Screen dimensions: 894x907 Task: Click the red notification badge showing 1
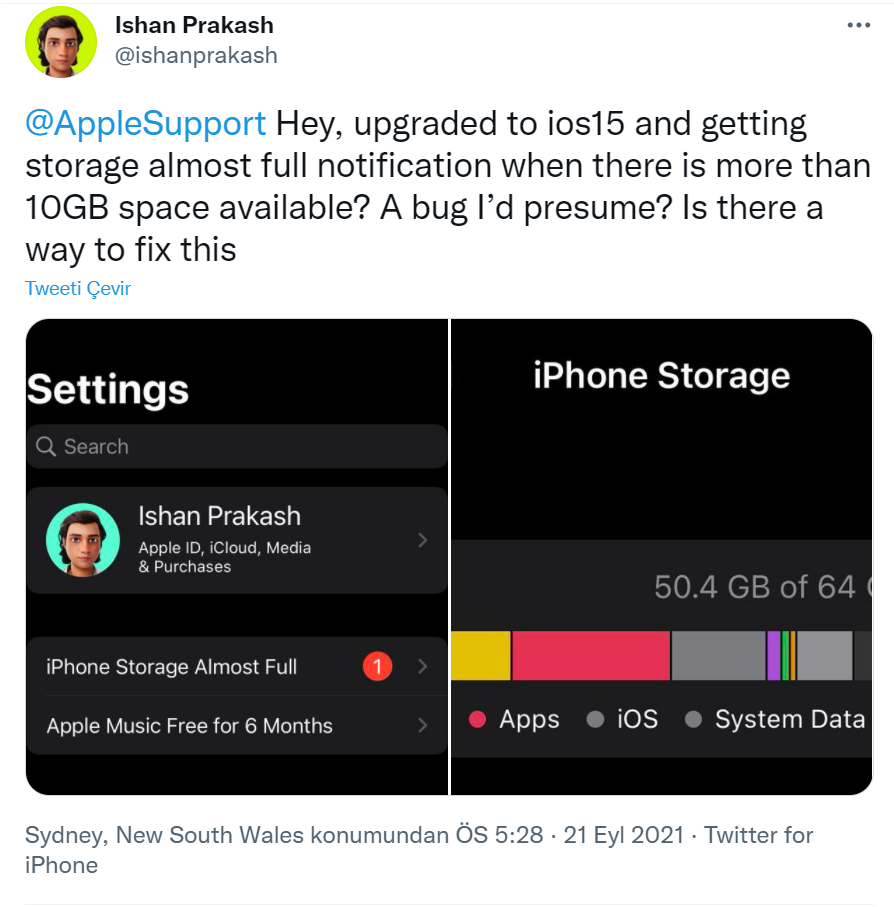(378, 666)
